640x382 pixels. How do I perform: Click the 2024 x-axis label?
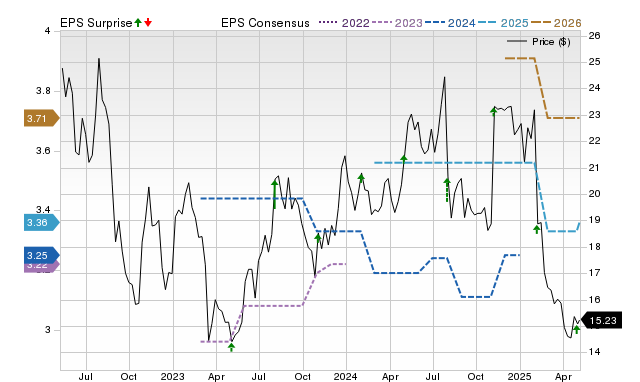(x=346, y=376)
